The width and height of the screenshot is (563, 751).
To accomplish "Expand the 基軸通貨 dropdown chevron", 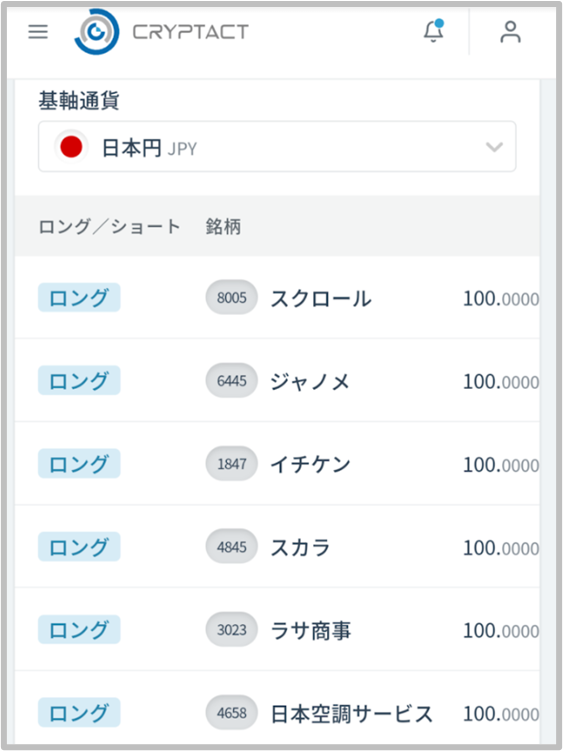I will pyautogui.click(x=494, y=147).
